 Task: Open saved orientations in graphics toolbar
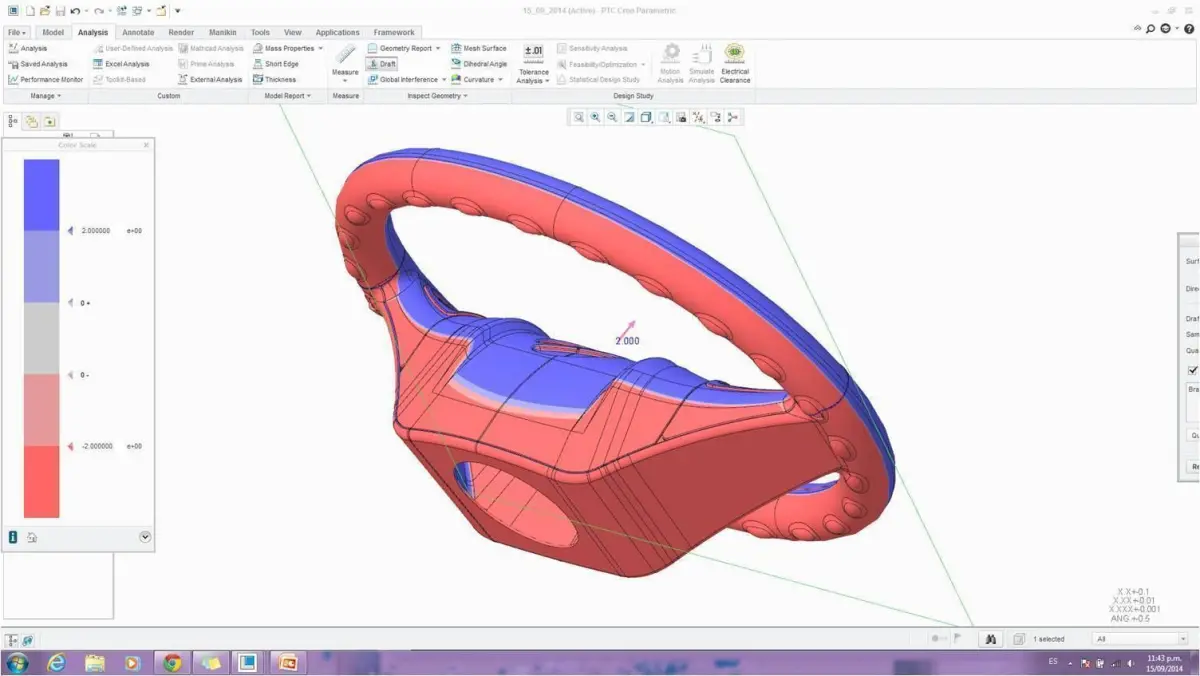[664, 118]
